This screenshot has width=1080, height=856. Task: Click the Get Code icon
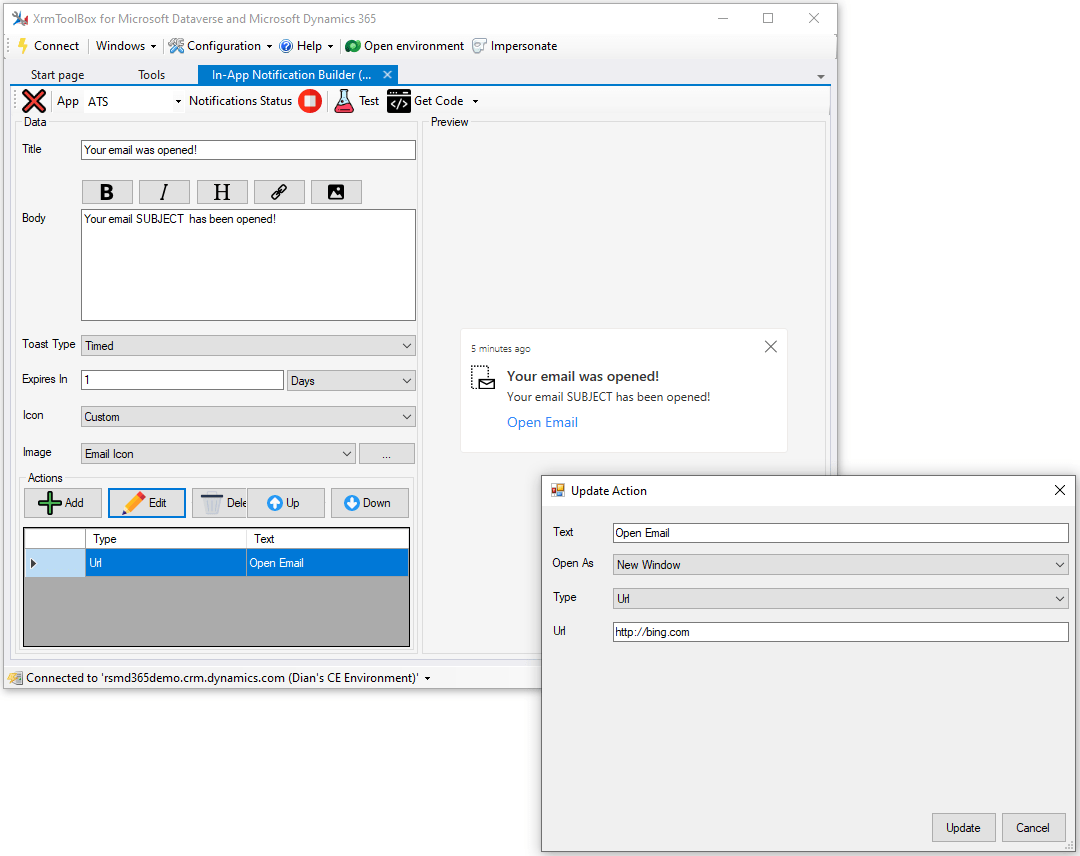[x=399, y=101]
